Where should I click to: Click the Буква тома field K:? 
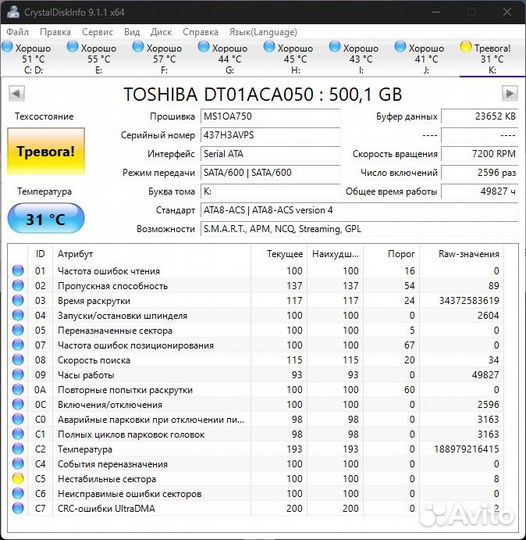coord(270,191)
